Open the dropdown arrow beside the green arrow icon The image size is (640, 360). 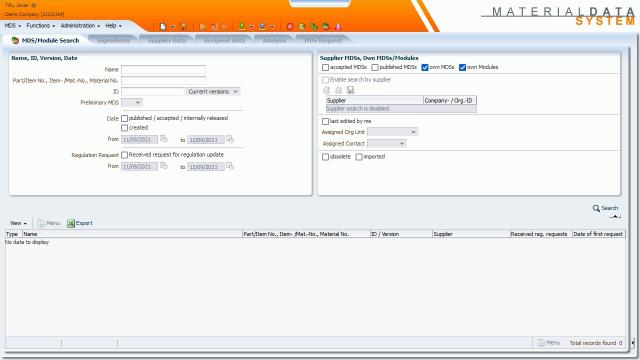tap(251, 27)
